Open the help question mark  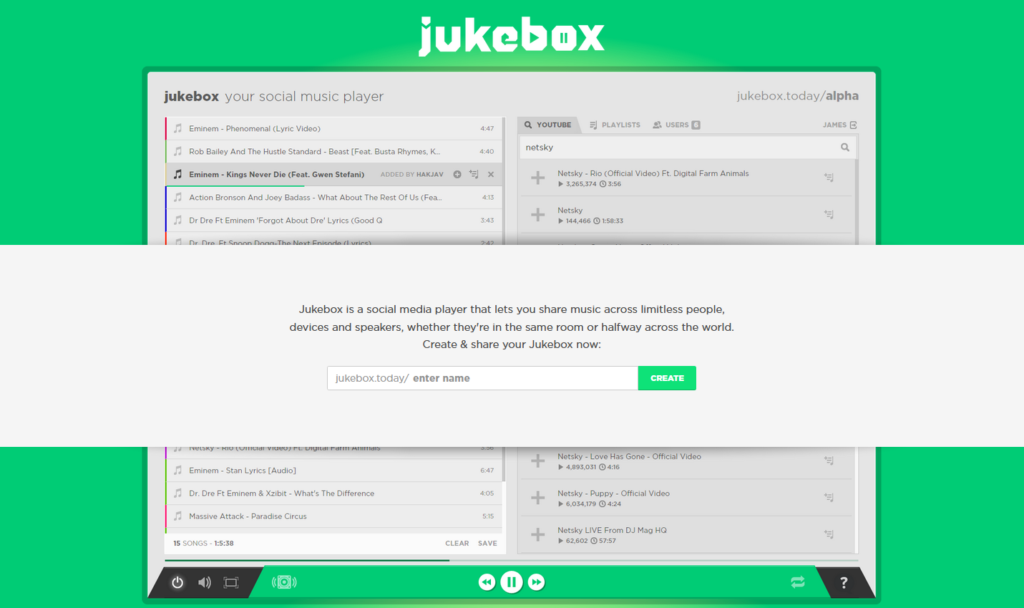[844, 583]
